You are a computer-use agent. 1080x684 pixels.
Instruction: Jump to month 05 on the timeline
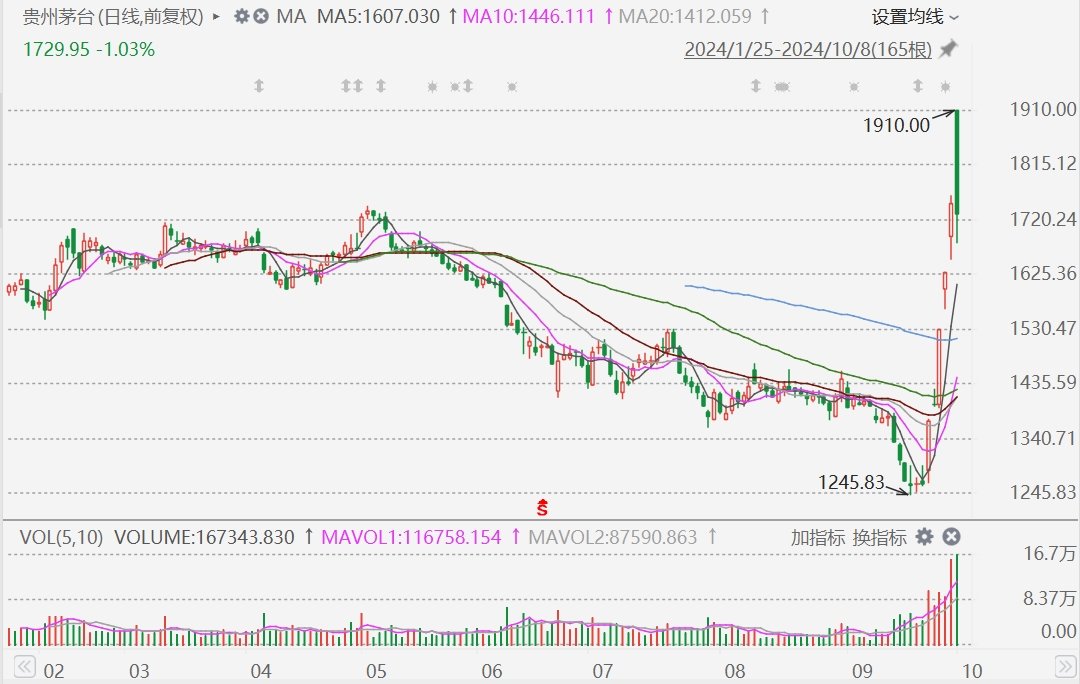(376, 671)
